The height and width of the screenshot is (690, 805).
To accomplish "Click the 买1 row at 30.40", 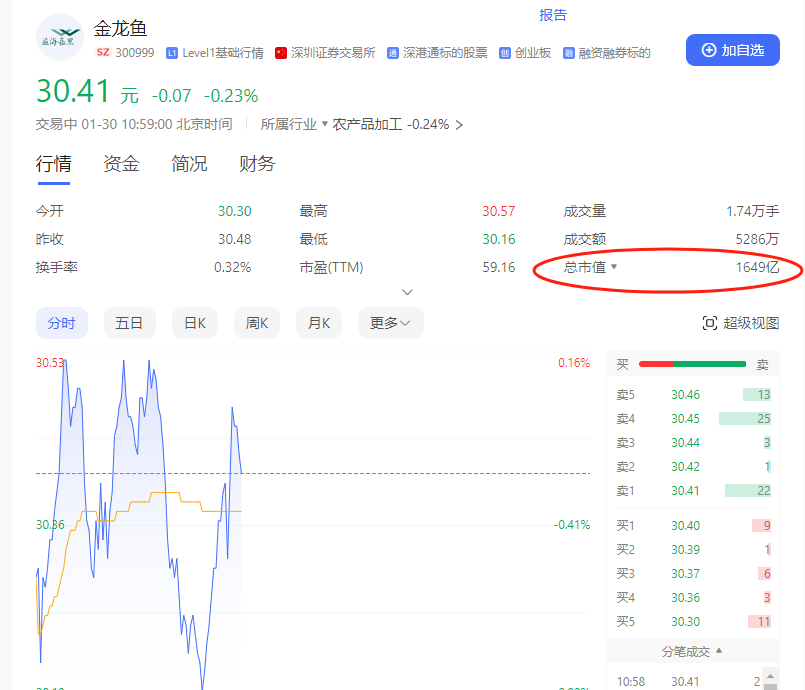I will [693, 526].
